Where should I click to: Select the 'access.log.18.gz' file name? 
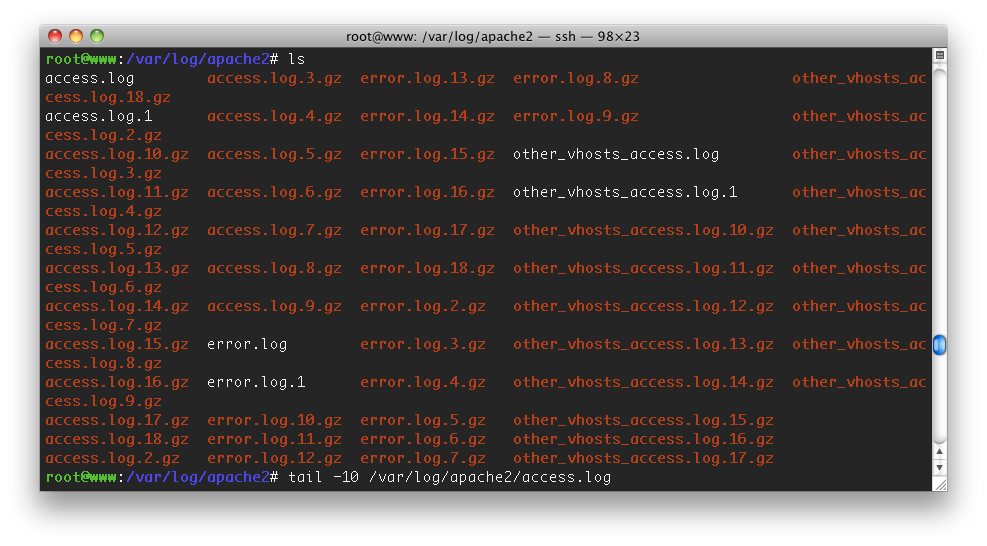point(116,439)
